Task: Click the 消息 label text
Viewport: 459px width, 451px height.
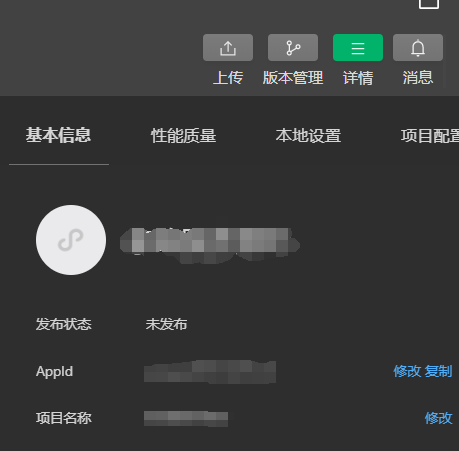Action: pyautogui.click(x=418, y=78)
